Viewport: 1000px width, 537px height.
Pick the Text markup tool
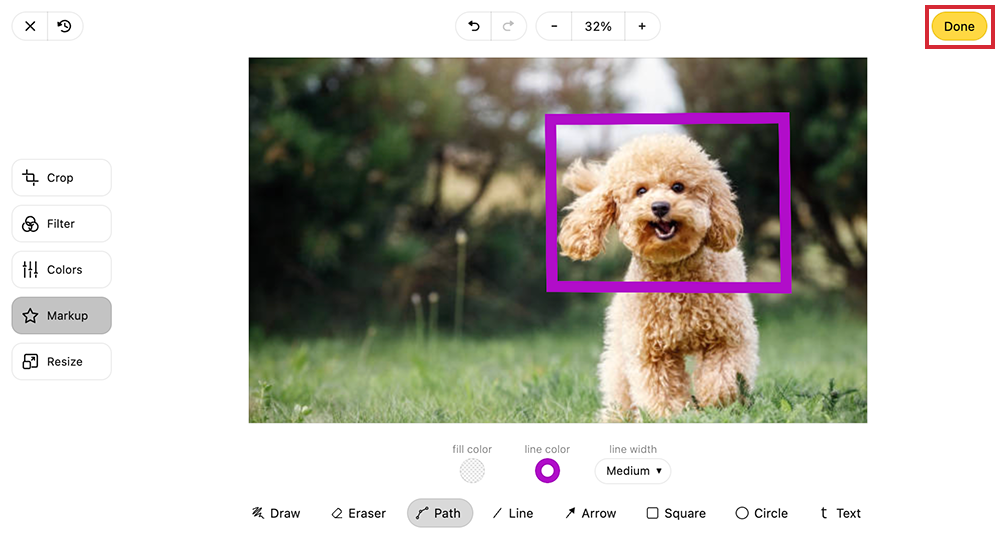(x=839, y=513)
